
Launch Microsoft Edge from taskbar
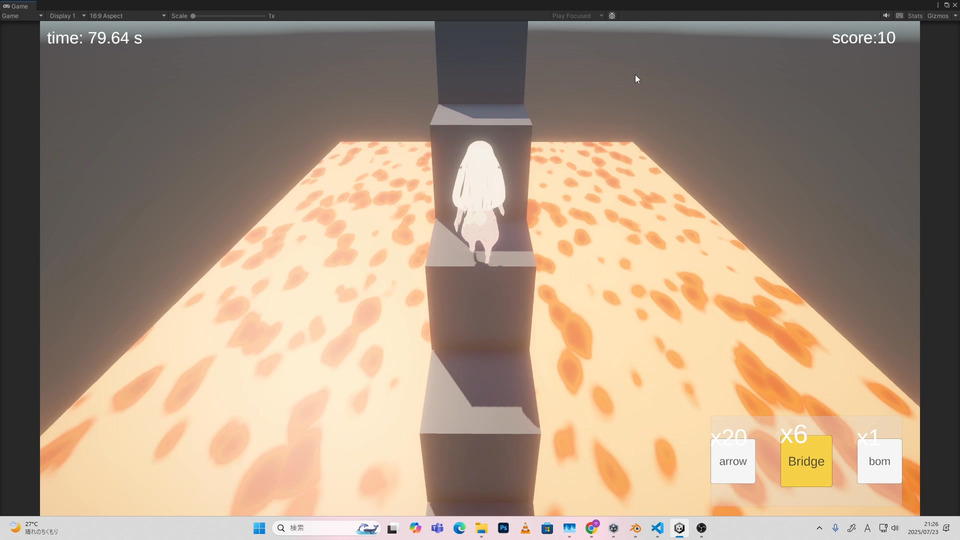459,528
